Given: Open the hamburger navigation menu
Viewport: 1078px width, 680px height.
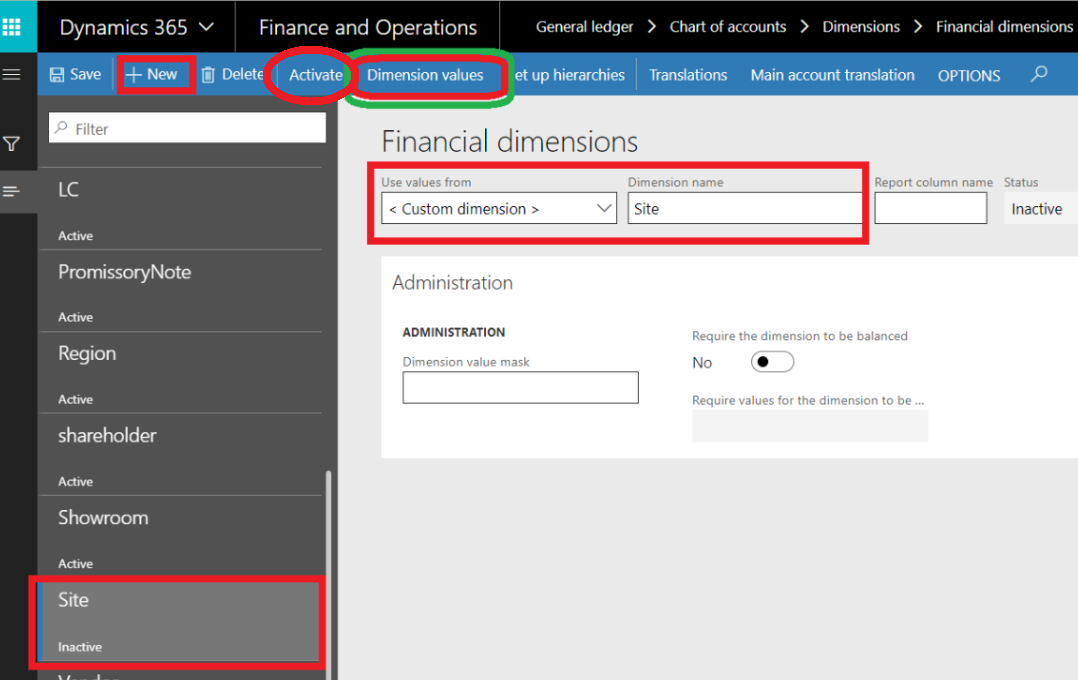Looking at the screenshot, I should click(12, 74).
